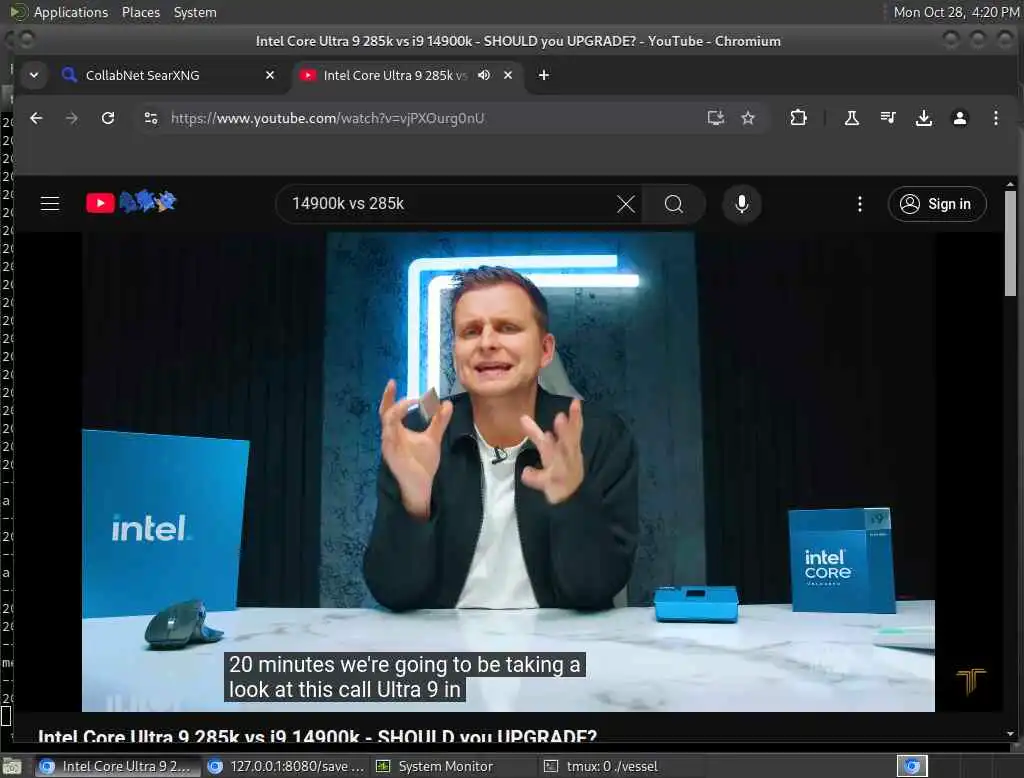1024x778 pixels.
Task: Open the Extensions puzzle icon
Action: 798,118
